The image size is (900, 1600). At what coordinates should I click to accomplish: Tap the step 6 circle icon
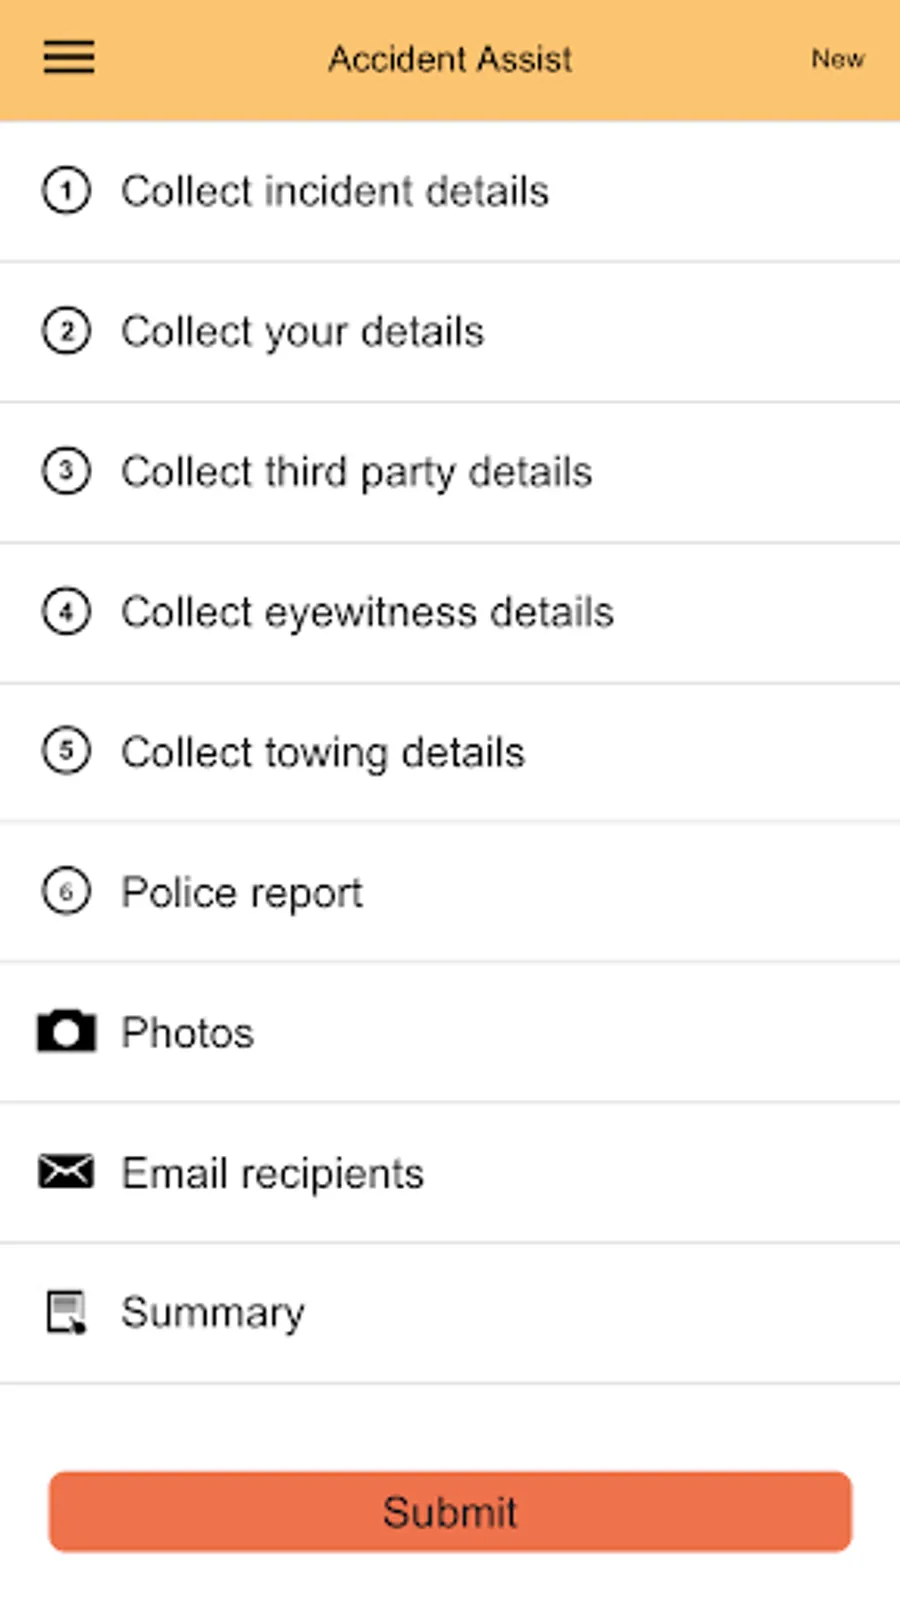66,891
